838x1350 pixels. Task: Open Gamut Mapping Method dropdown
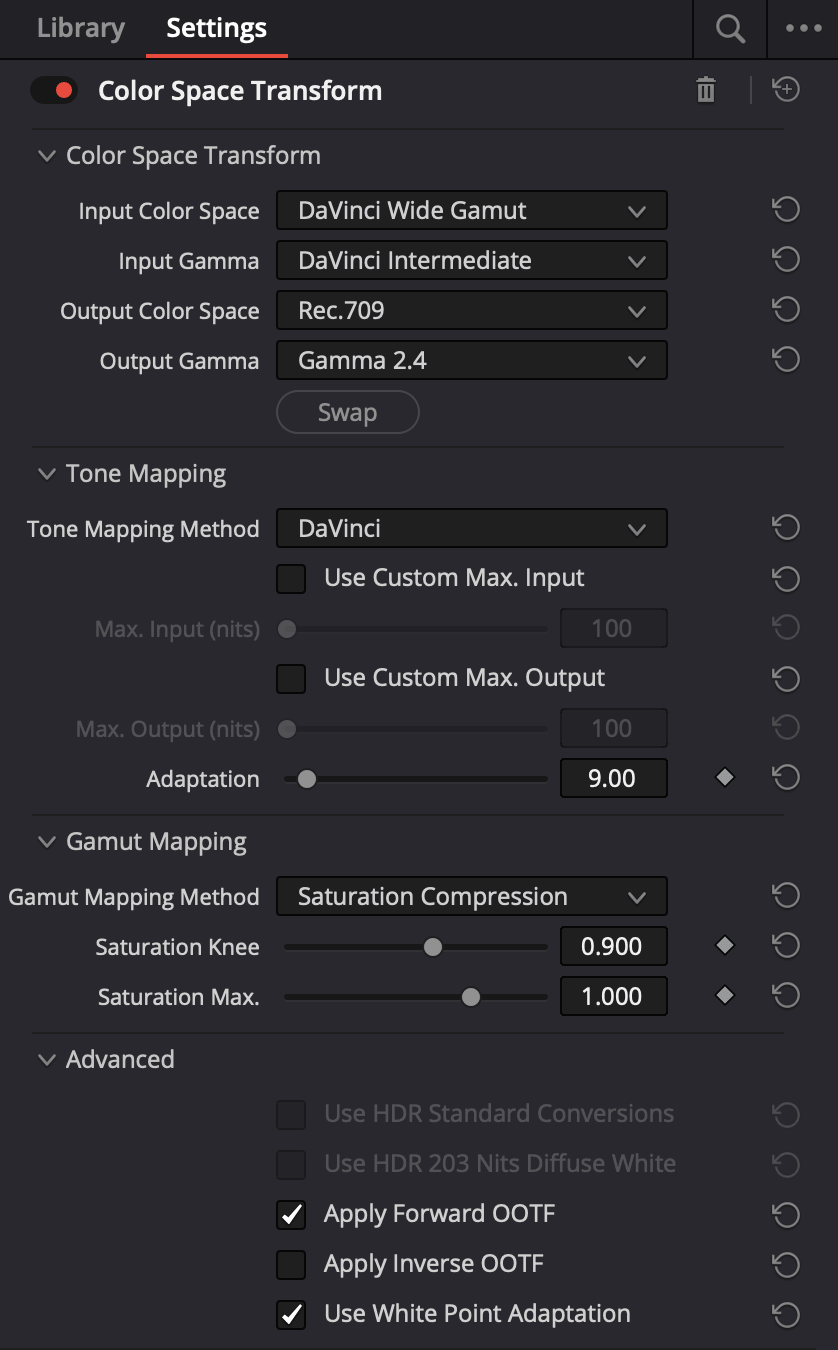pos(471,896)
